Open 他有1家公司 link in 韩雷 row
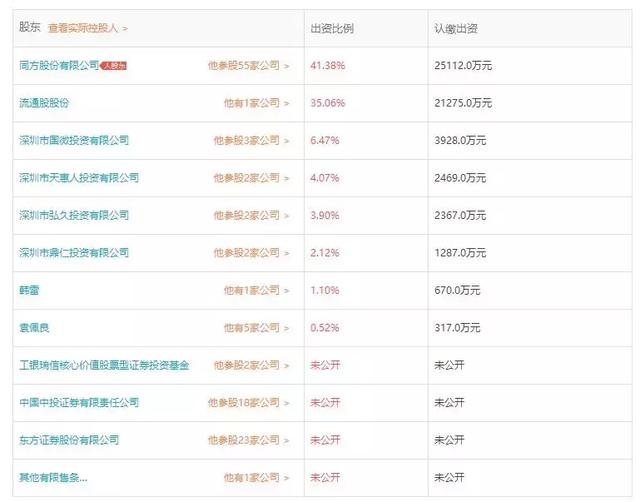The height and width of the screenshot is (502, 640). tap(256, 290)
